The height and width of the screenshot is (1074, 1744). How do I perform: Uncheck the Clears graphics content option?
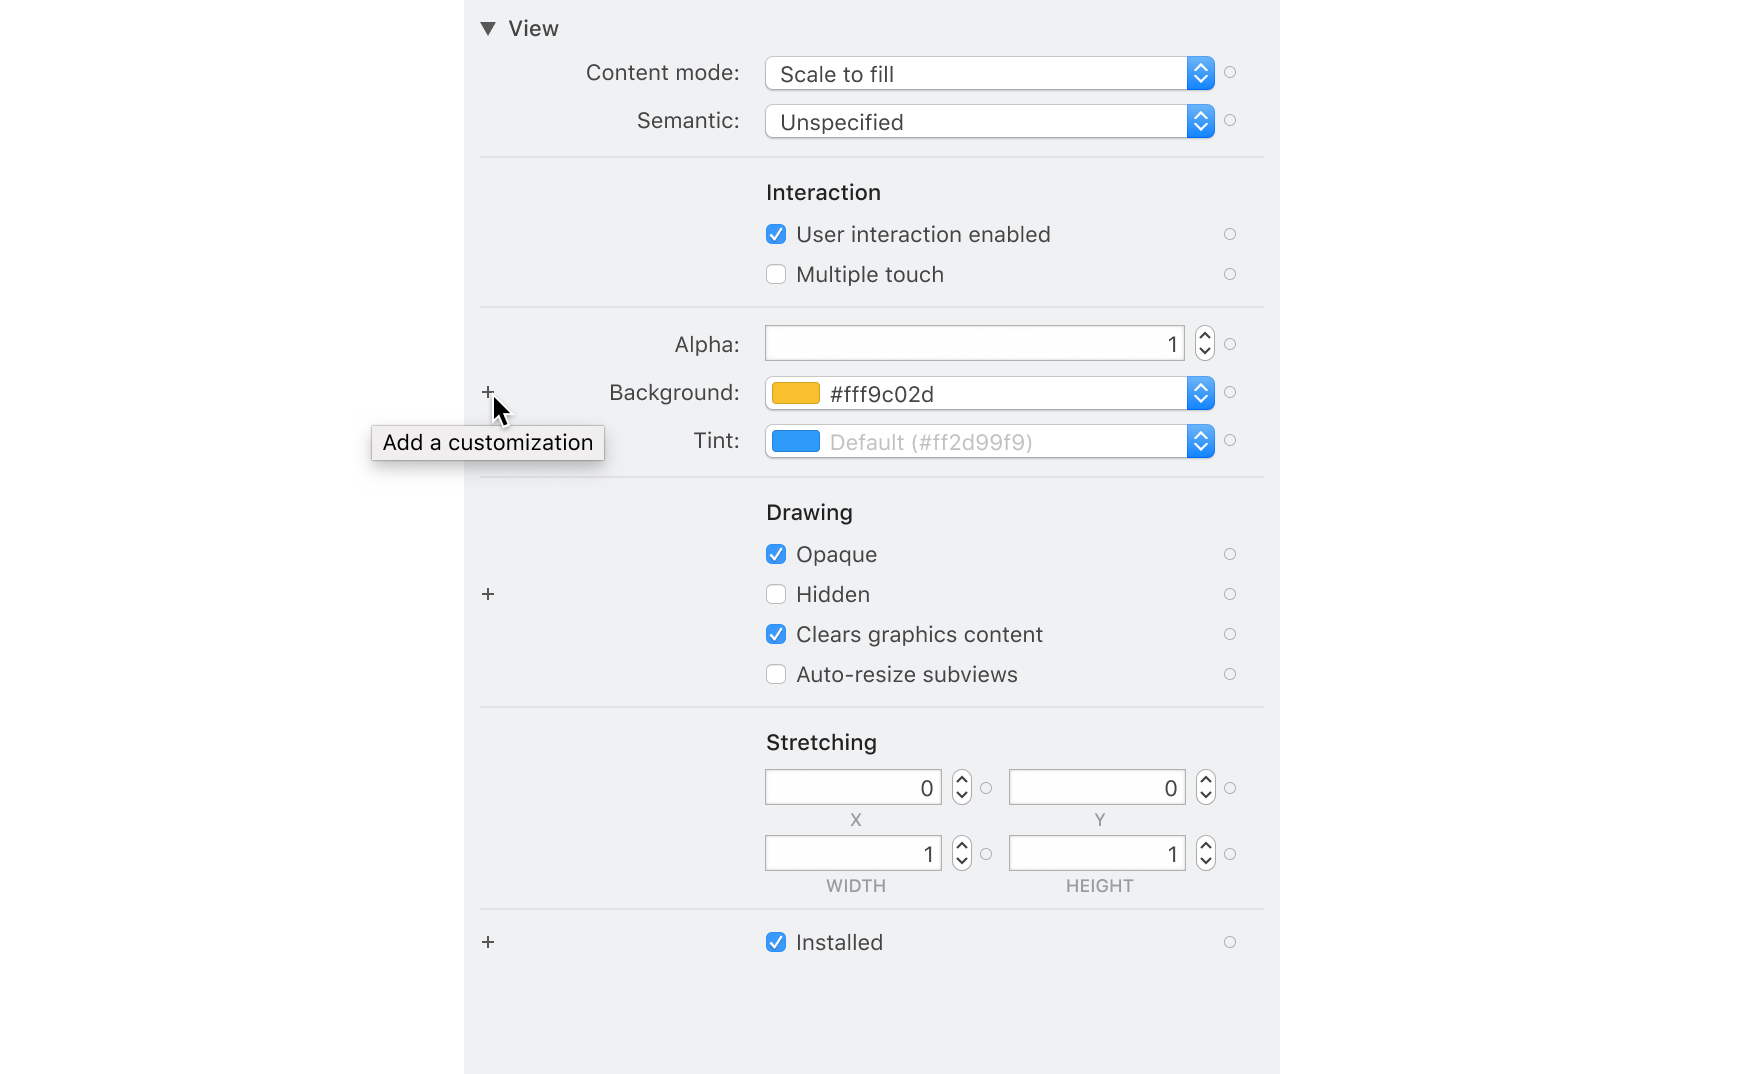(776, 634)
